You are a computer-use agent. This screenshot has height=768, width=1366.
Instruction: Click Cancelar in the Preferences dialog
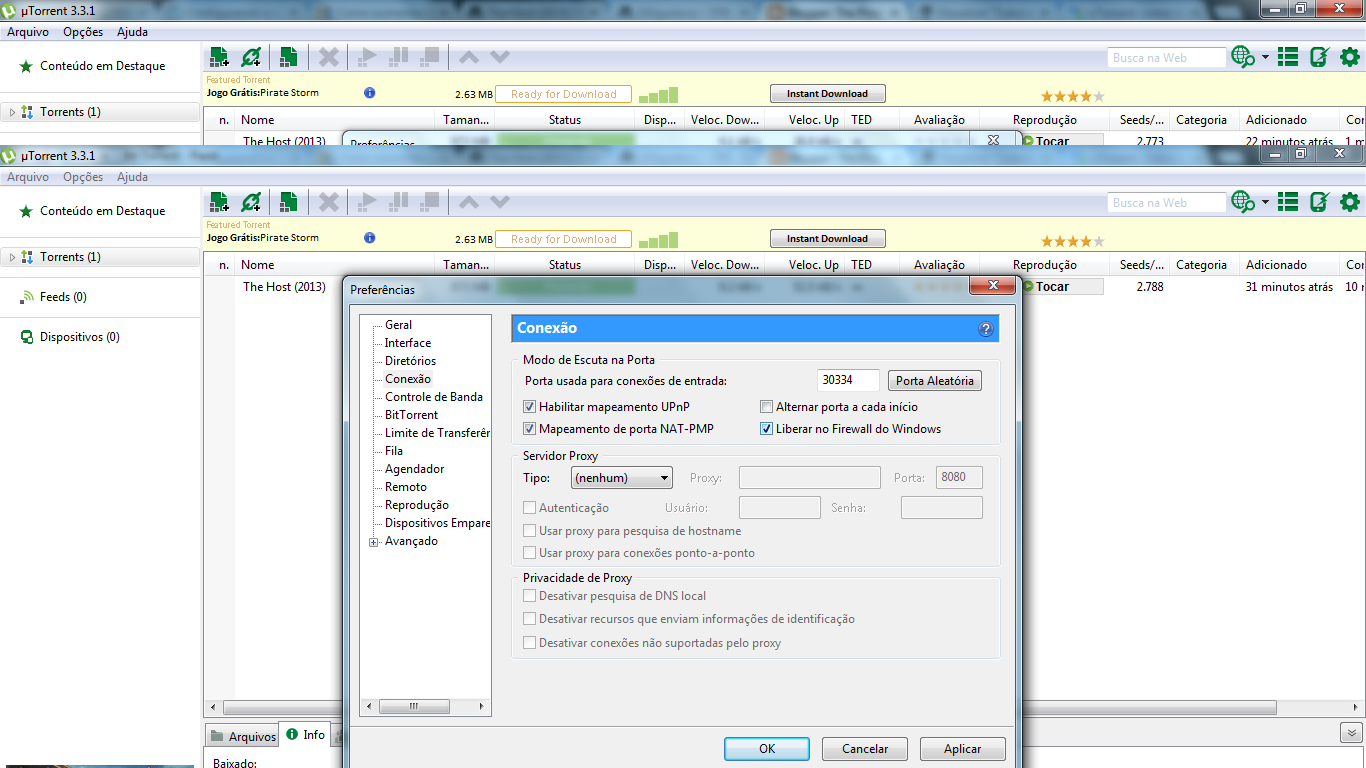865,748
